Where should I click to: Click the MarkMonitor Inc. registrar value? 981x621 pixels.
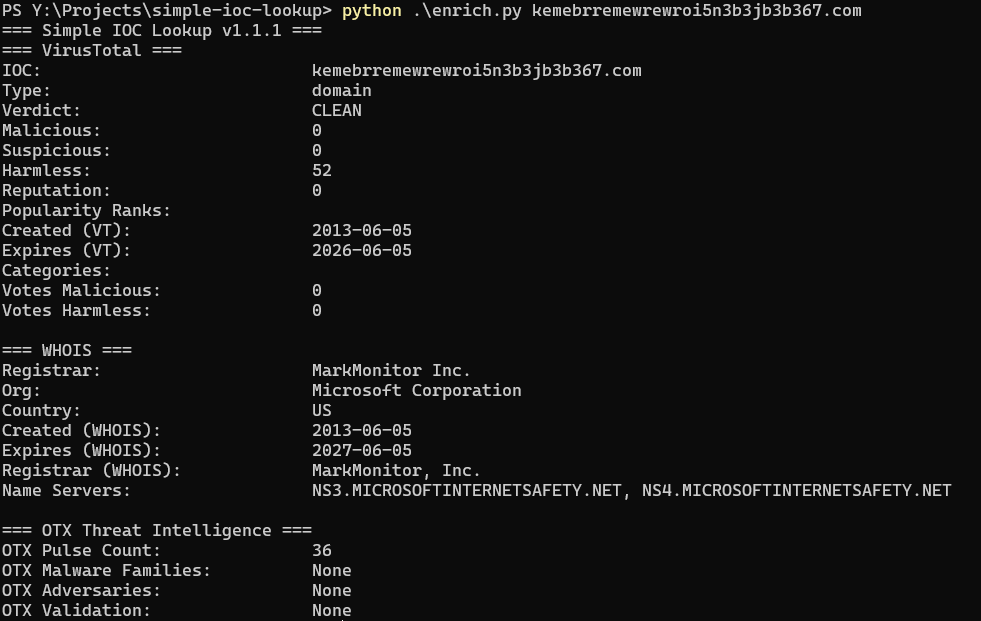tap(391, 370)
